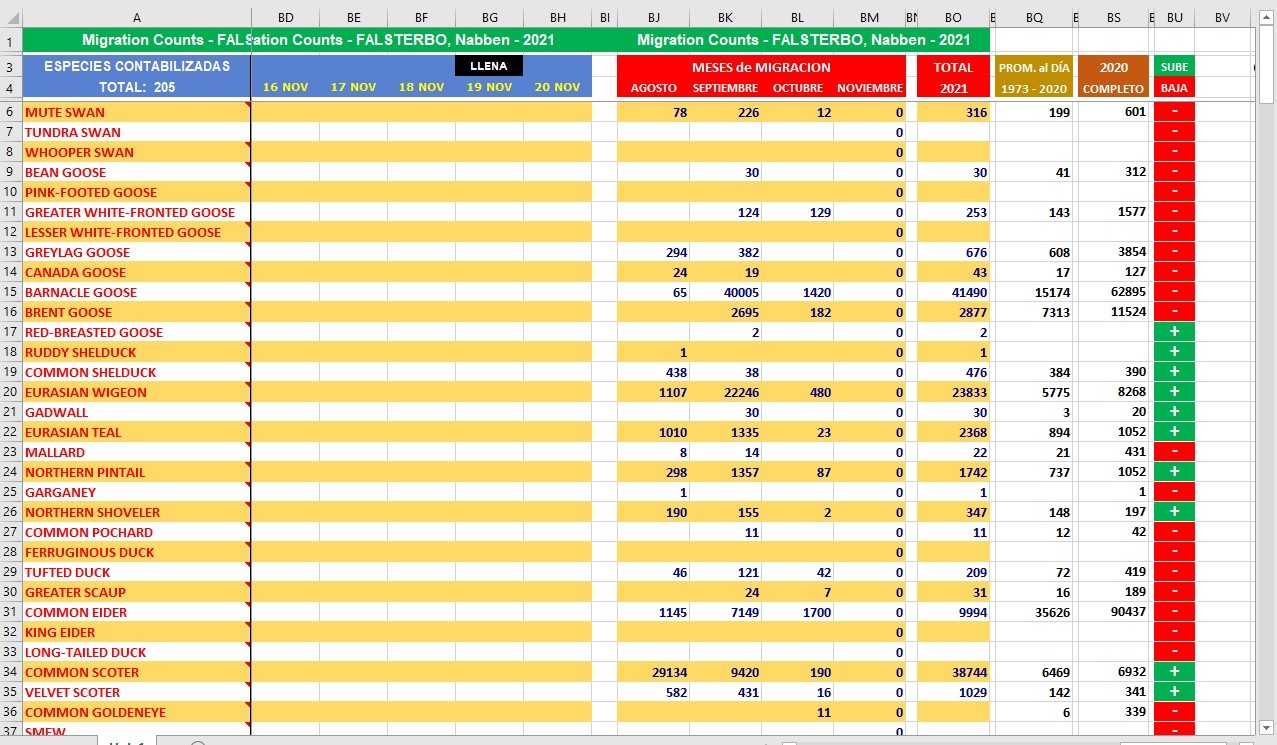This screenshot has width=1277, height=745.
Task: Select the BARNACLE GOOSE species cell
Action: click(136, 292)
